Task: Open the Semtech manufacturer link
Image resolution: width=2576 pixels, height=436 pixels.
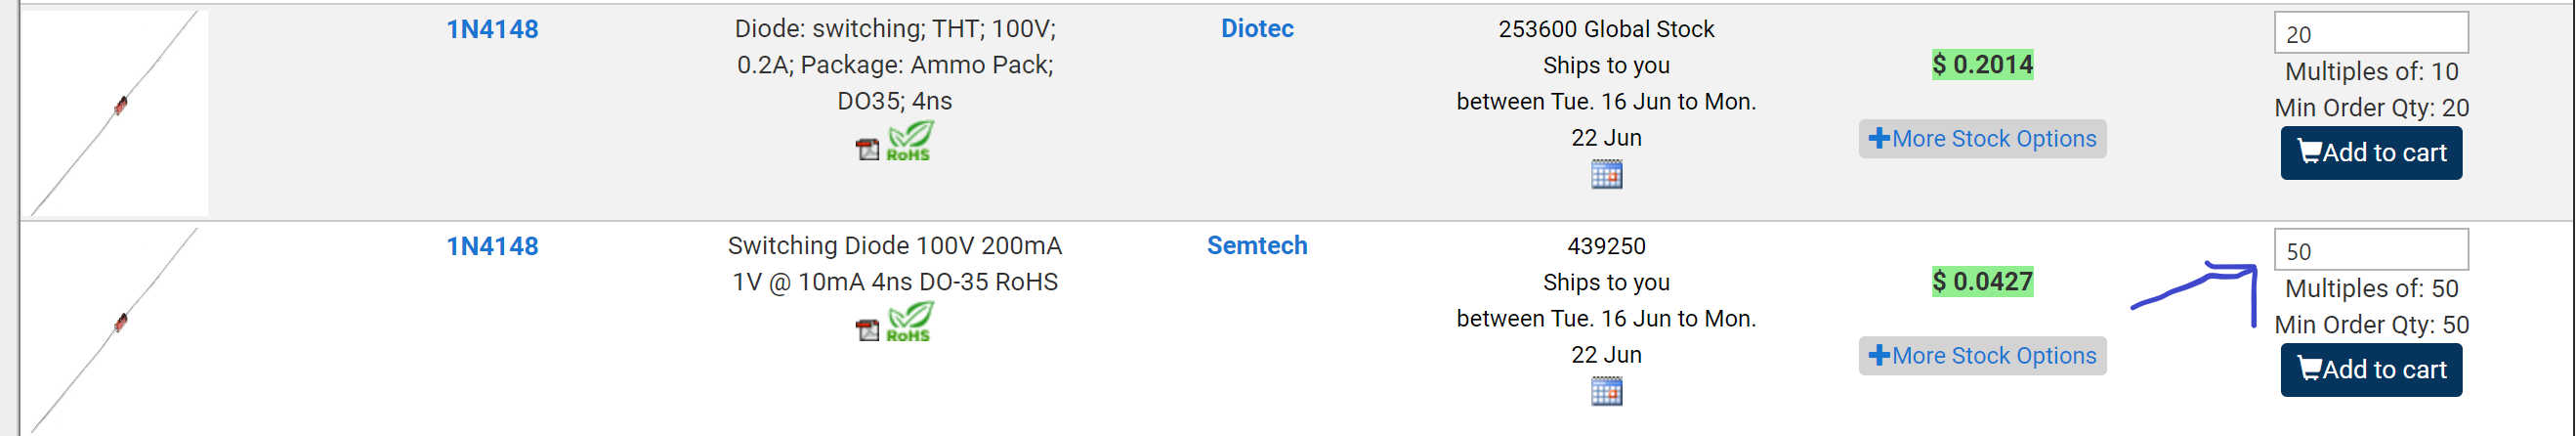Action: 1257,246
